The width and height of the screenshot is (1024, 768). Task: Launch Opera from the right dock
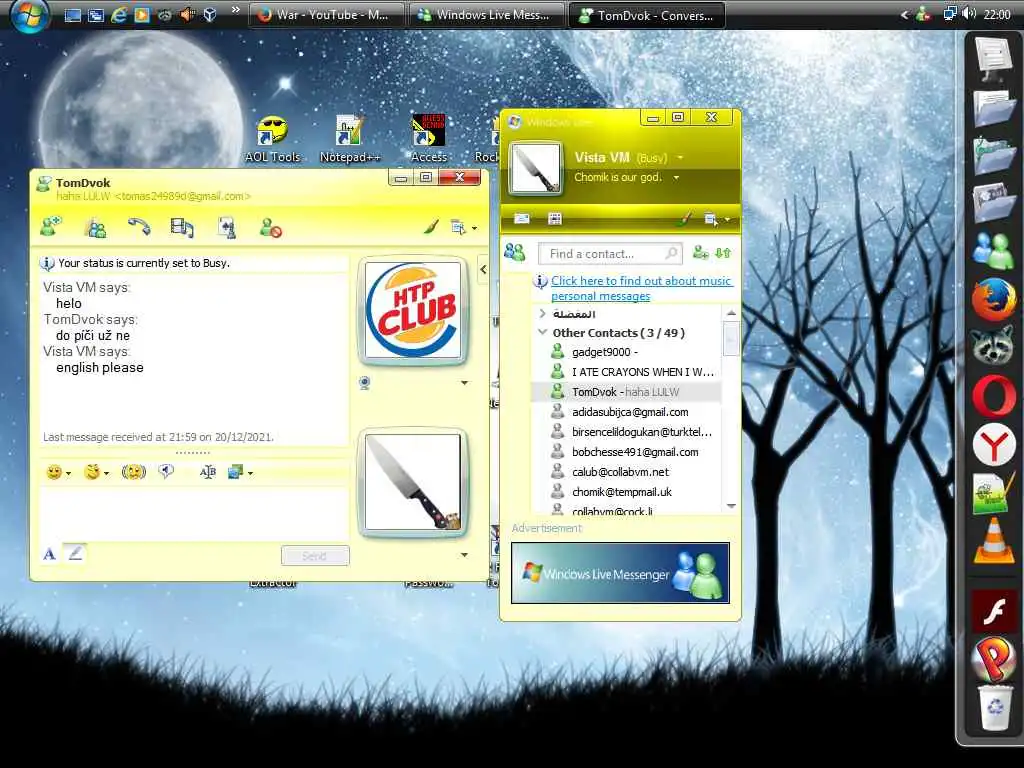(993, 396)
